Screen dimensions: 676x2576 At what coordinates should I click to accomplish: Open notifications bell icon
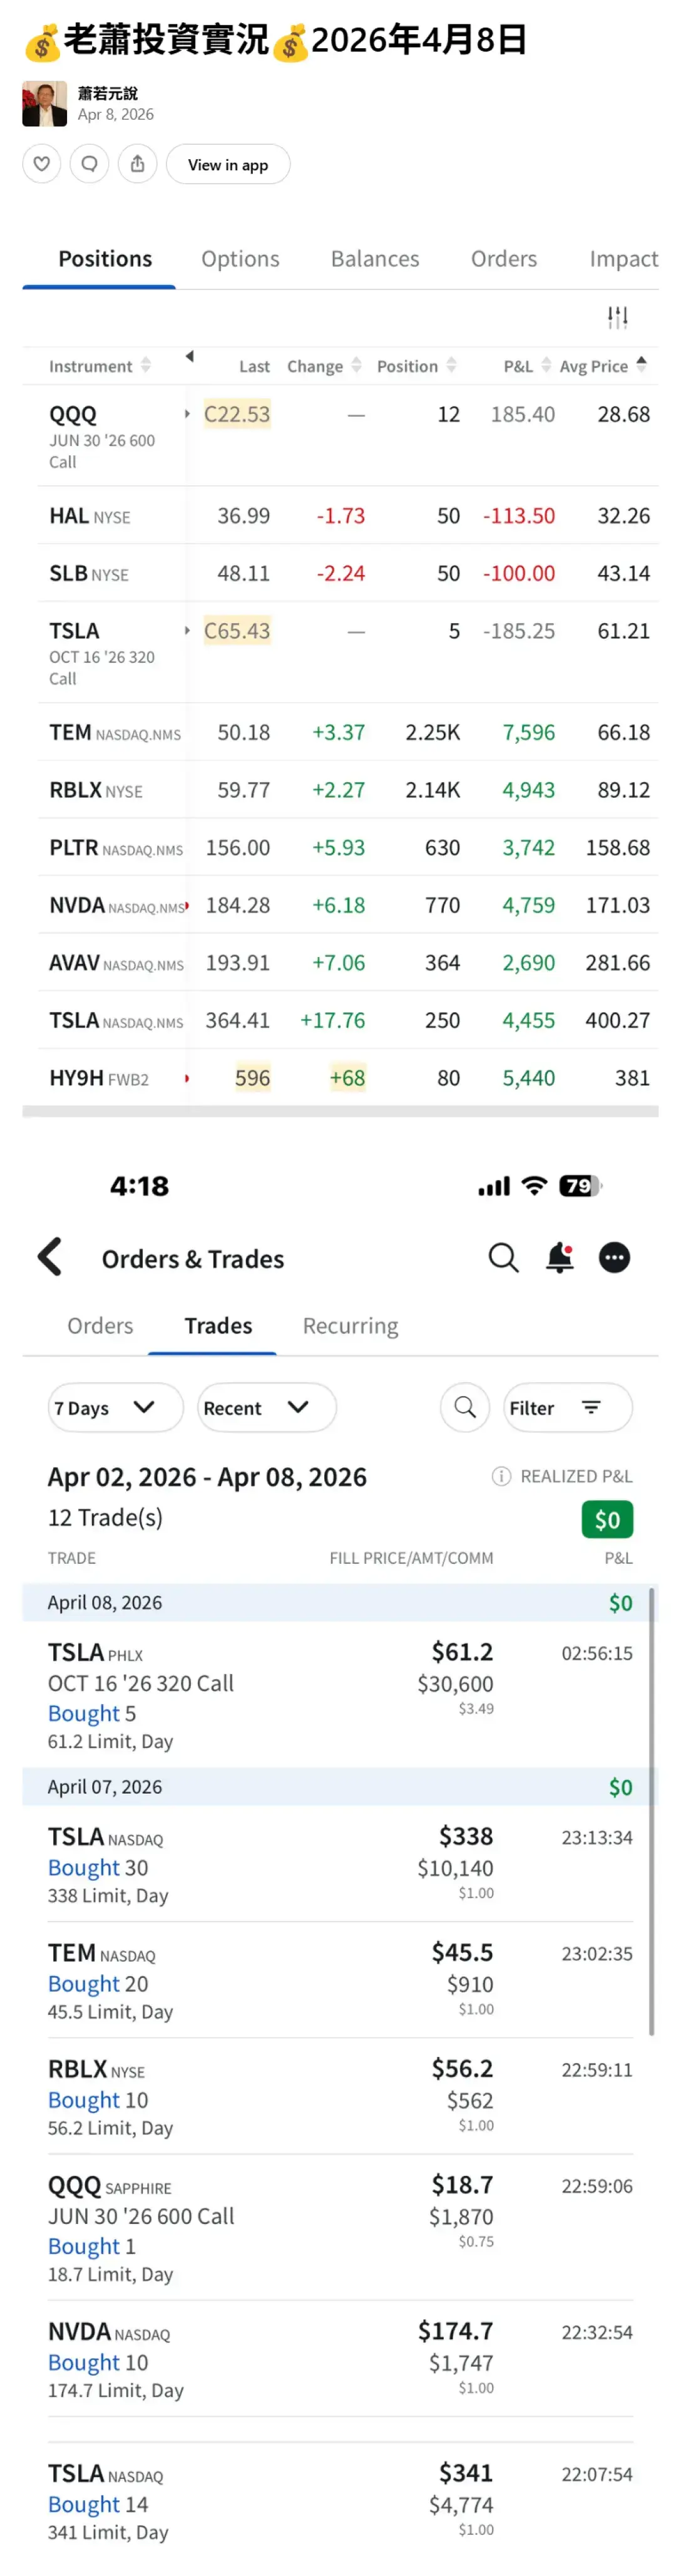pos(559,1257)
